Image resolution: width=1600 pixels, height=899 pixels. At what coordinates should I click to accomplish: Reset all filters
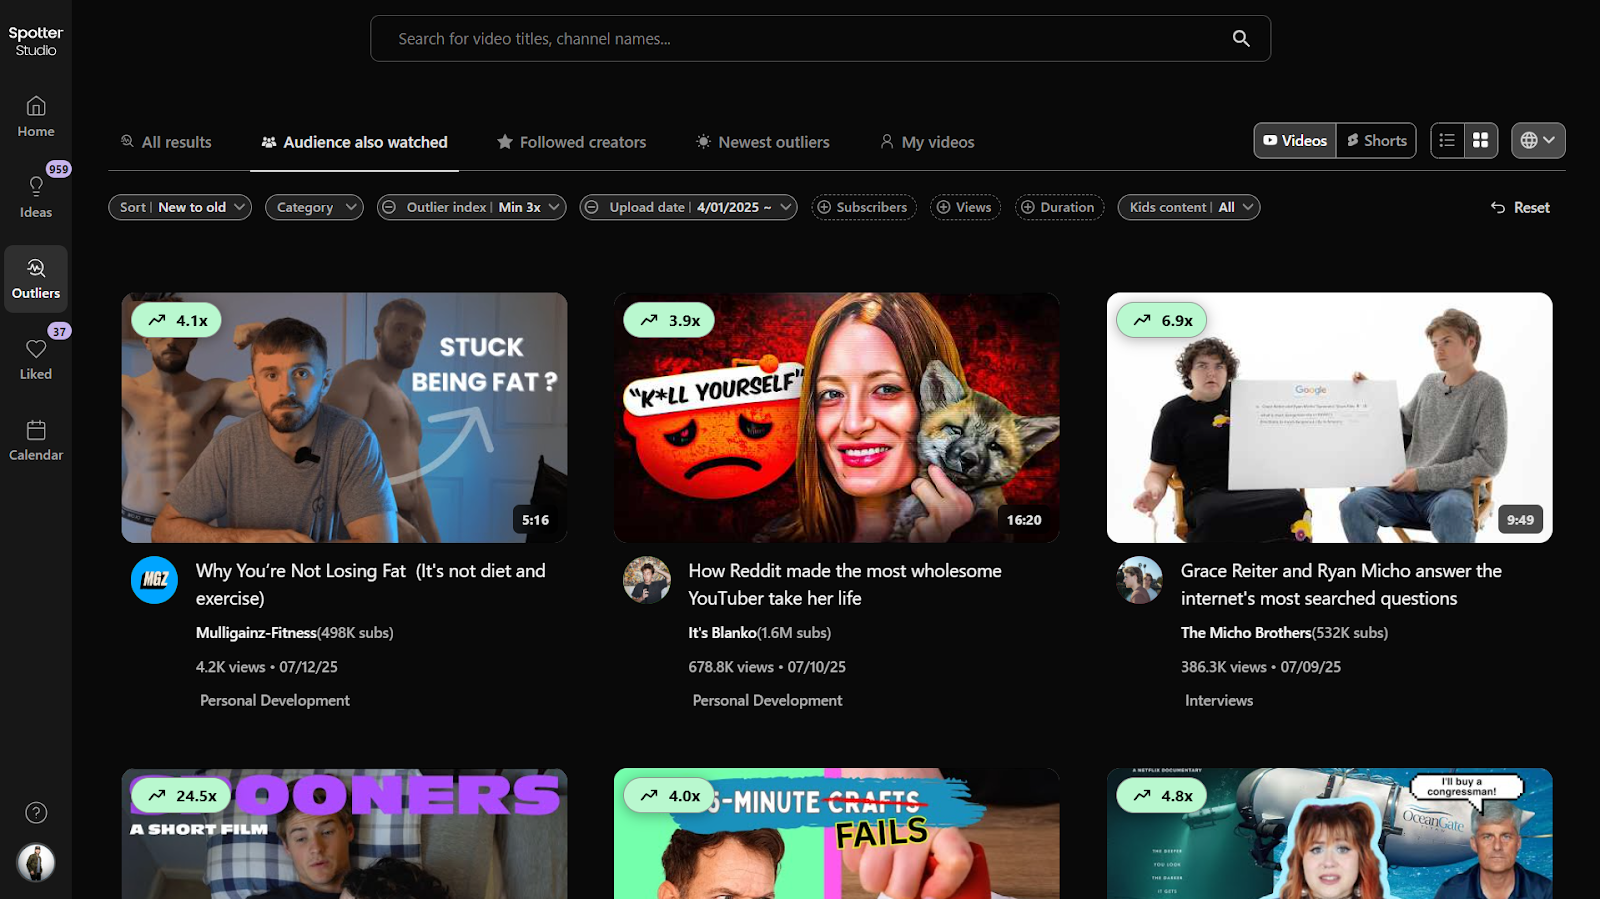[x=1520, y=207]
